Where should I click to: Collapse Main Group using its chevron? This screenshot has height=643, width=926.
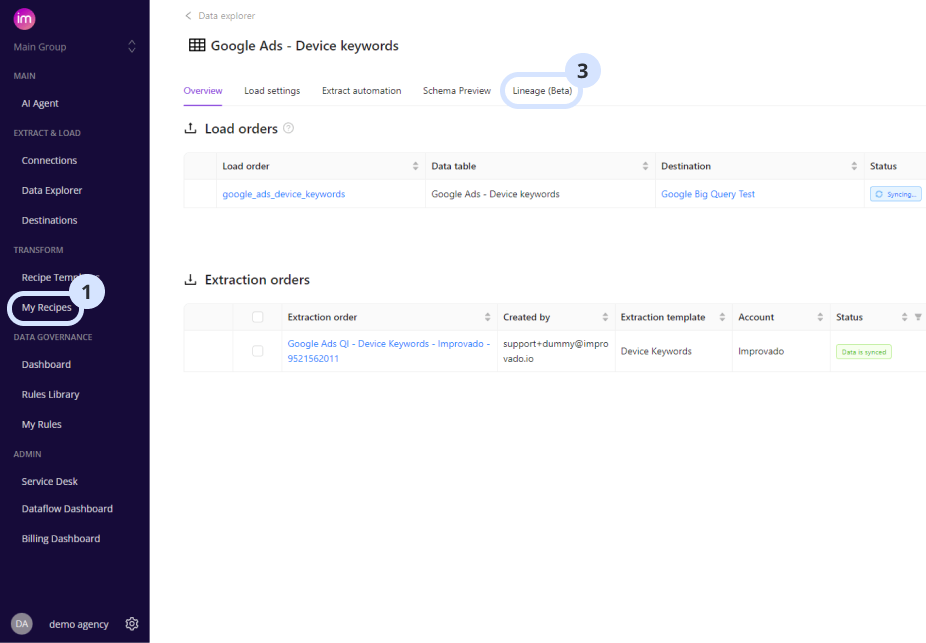tap(130, 46)
